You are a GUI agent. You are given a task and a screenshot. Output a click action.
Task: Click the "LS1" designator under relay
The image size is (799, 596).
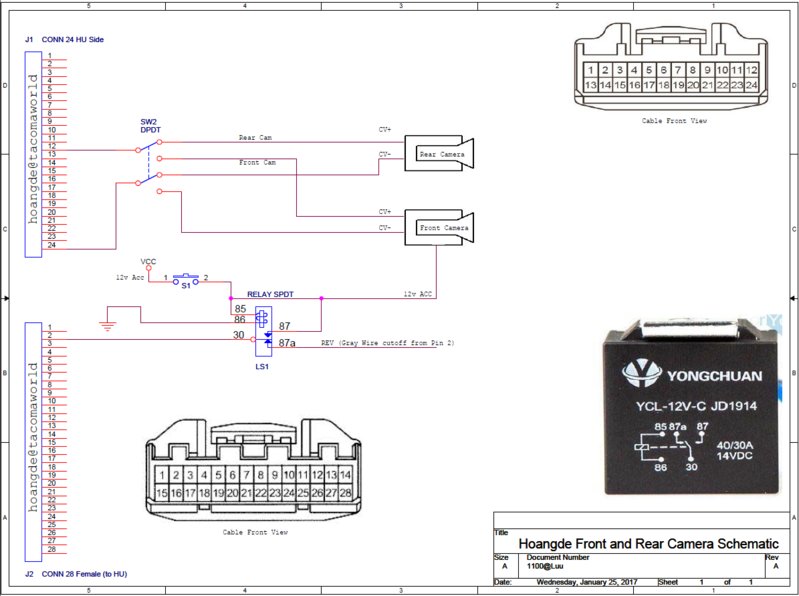[262, 366]
